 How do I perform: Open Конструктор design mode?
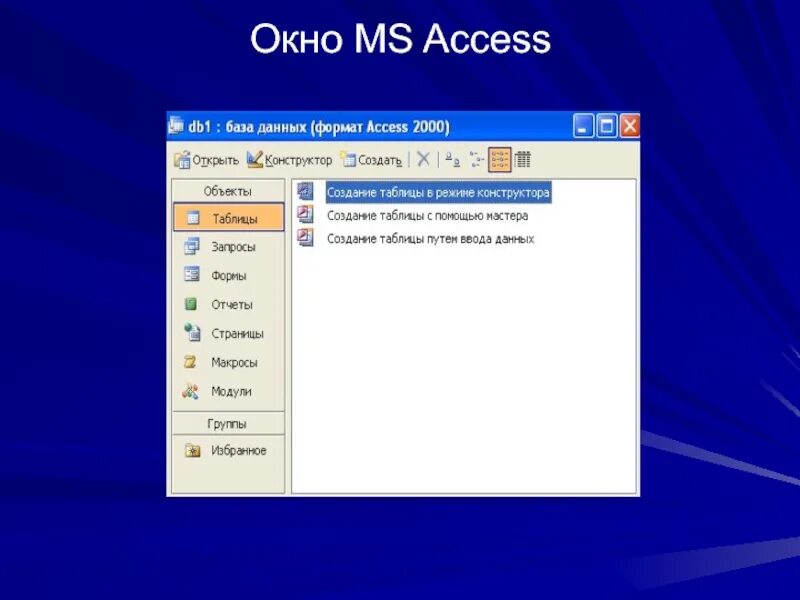tap(289, 160)
